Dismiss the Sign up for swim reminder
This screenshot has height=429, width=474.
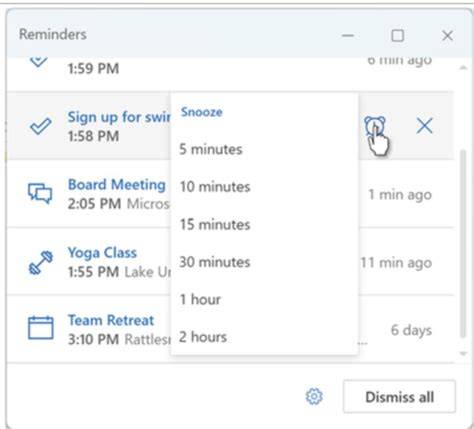424,126
